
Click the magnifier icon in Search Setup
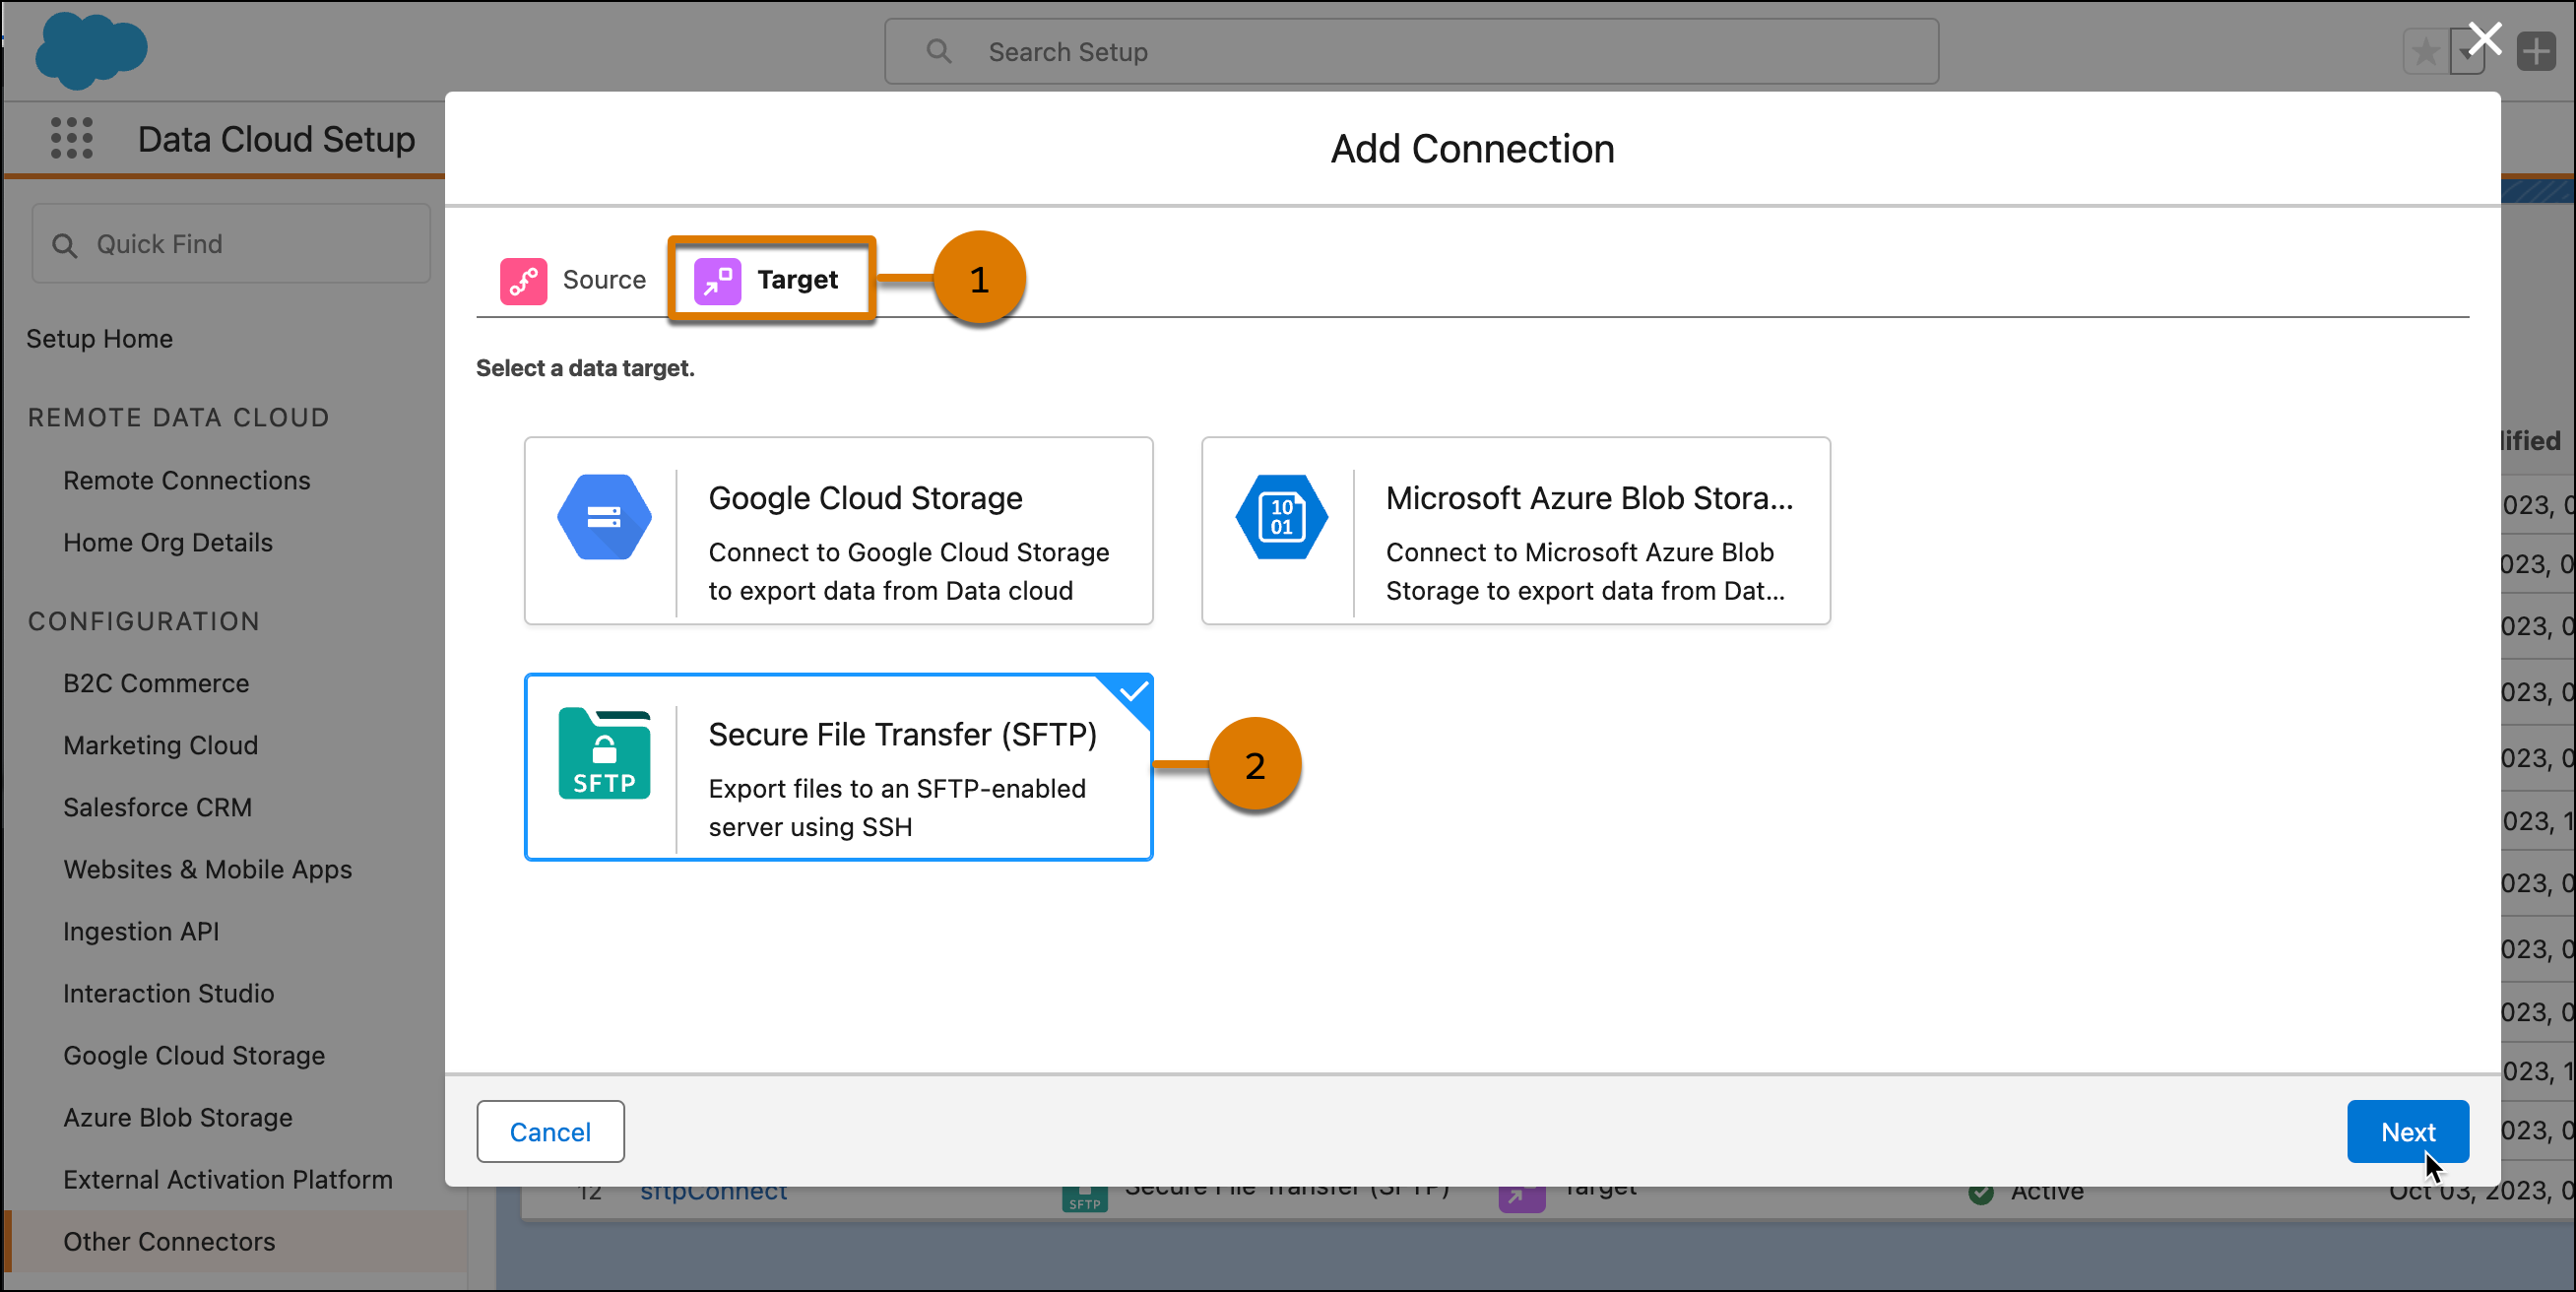pyautogui.click(x=938, y=51)
